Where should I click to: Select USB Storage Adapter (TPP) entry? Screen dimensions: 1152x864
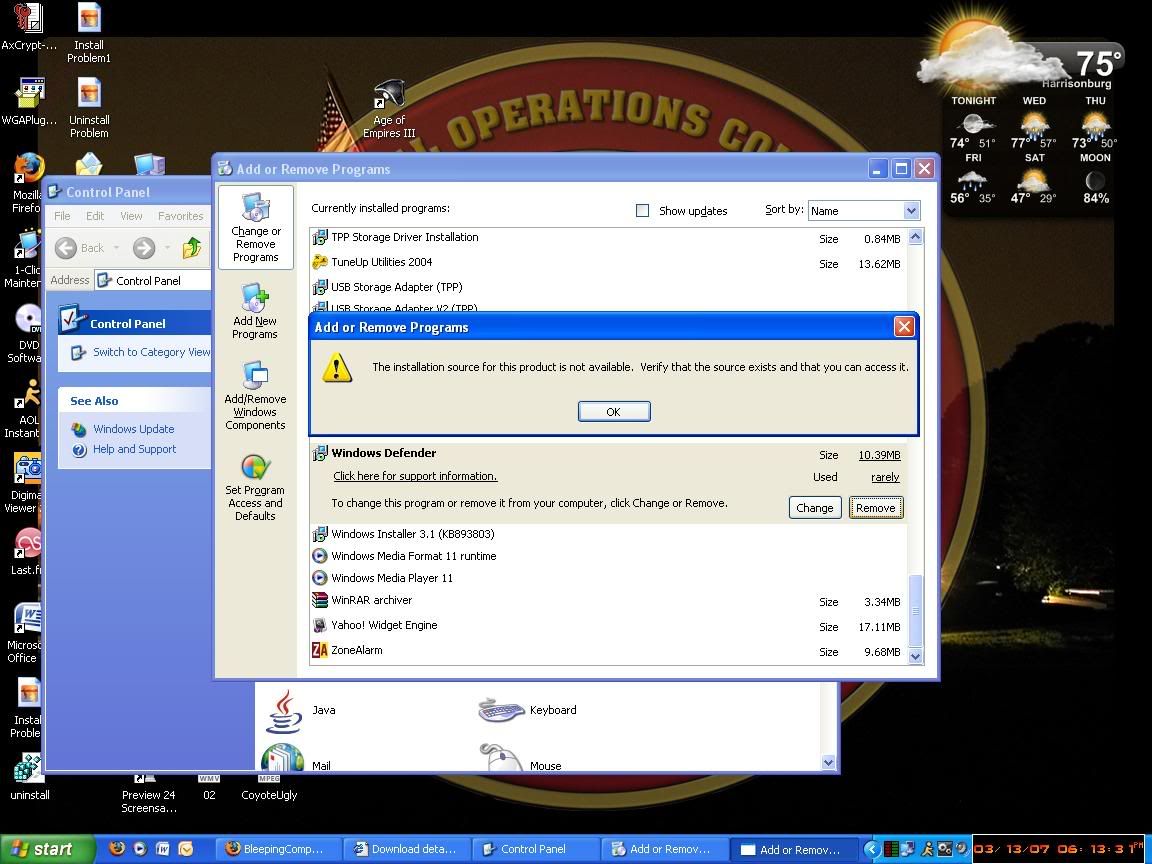608,287
